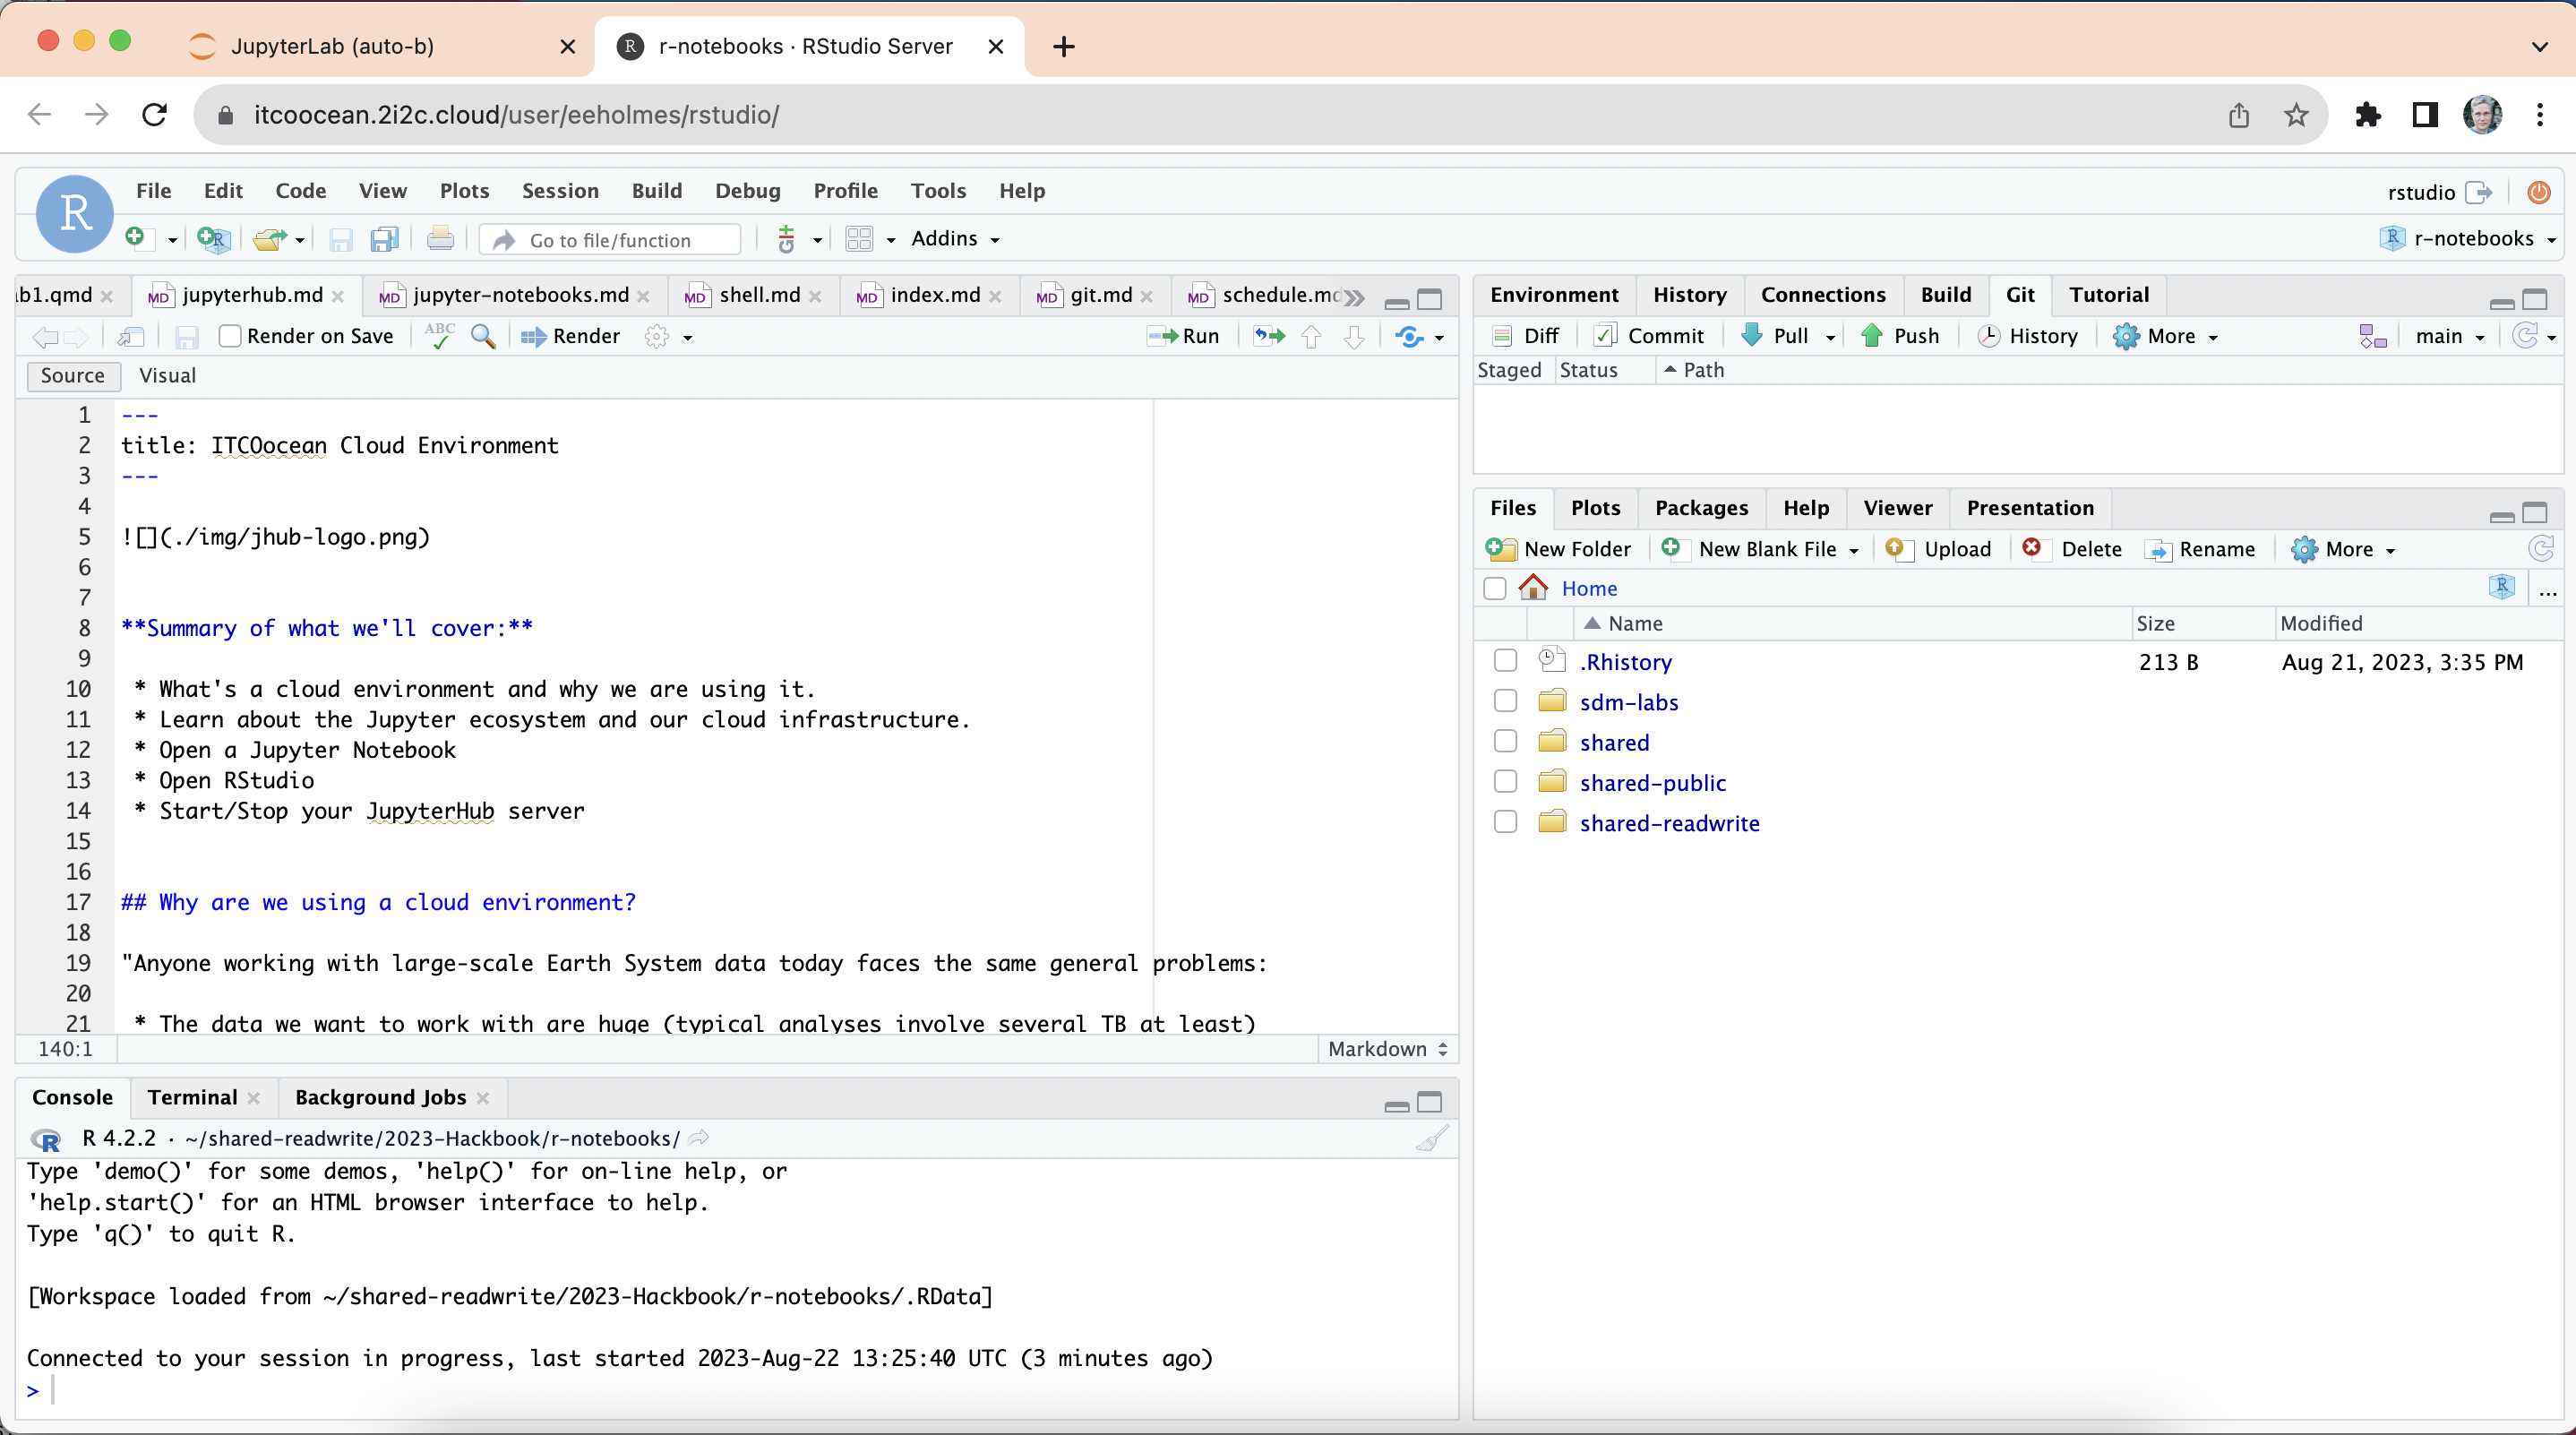The height and width of the screenshot is (1435, 2576).
Task: Open the Tools menu
Action: click(x=937, y=191)
